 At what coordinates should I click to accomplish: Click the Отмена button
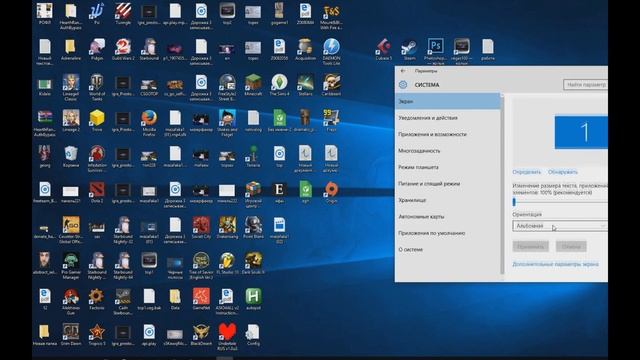[x=571, y=246]
